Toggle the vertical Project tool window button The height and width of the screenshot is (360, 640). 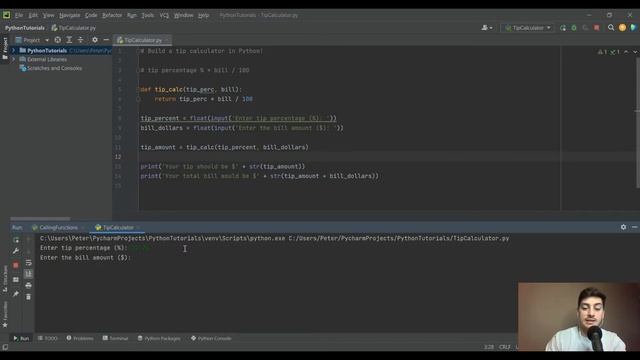[x=5, y=48]
